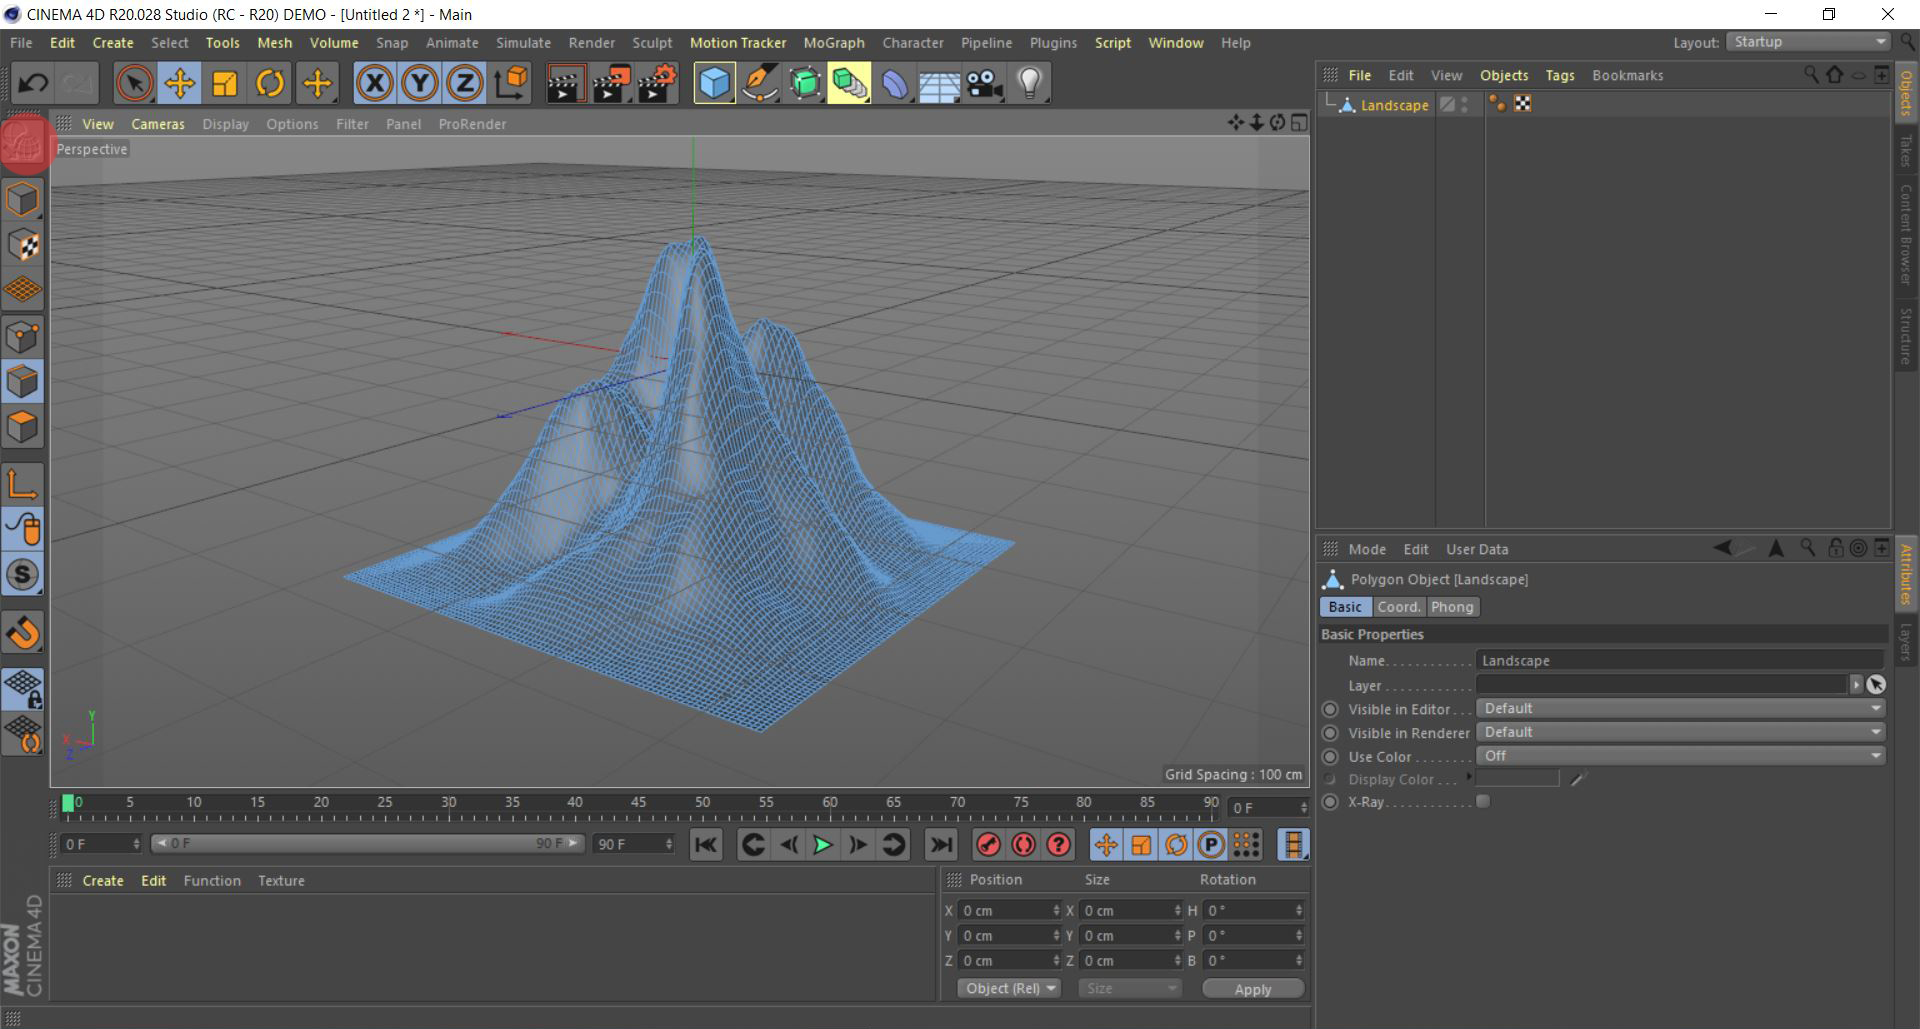This screenshot has height=1029, width=1920.
Task: Open Subdivision Surface generator icon
Action: point(805,83)
